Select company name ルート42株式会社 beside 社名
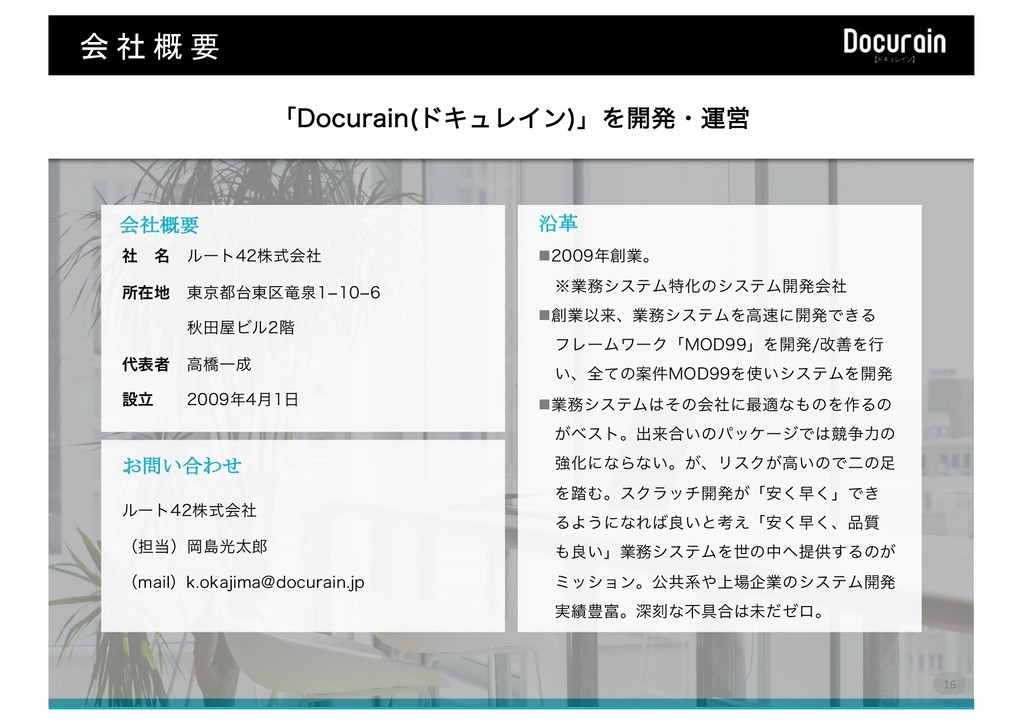The image size is (1024, 724). pyautogui.click(x=254, y=256)
